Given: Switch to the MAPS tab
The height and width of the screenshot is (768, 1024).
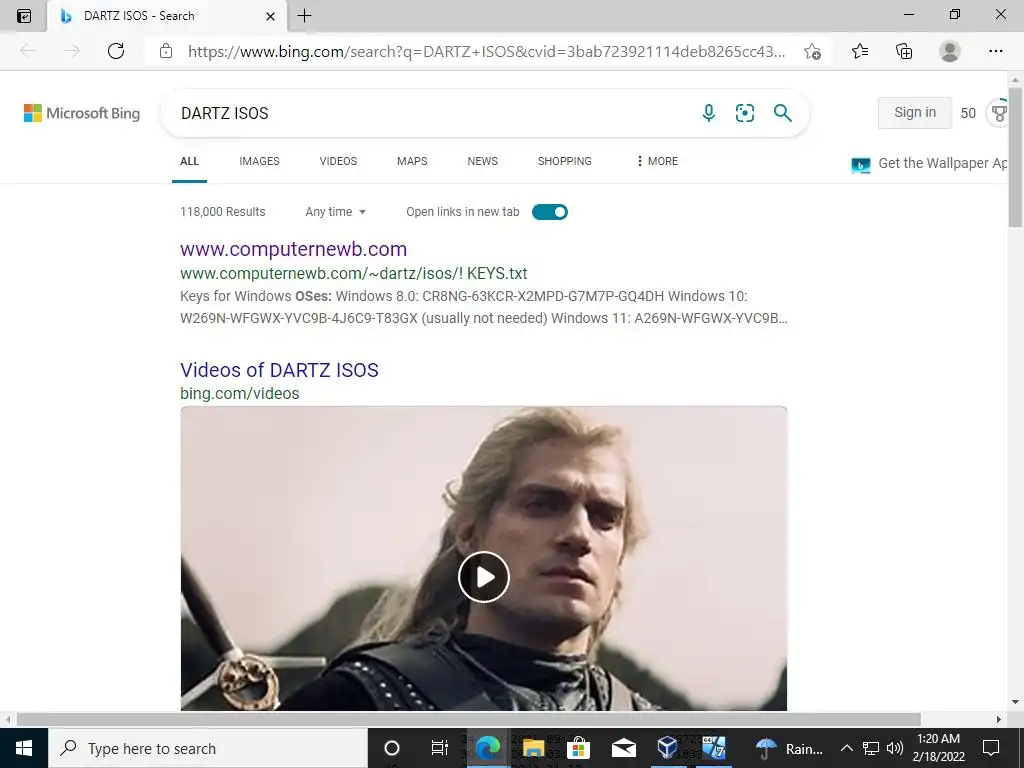Looking at the screenshot, I should click(x=412, y=161).
